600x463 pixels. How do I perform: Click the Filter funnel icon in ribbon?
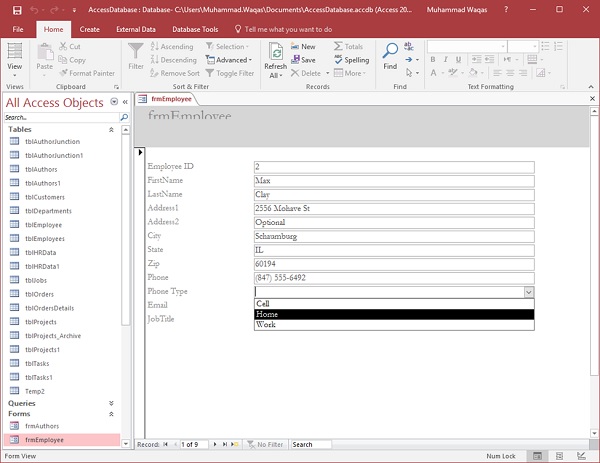[x=136, y=51]
